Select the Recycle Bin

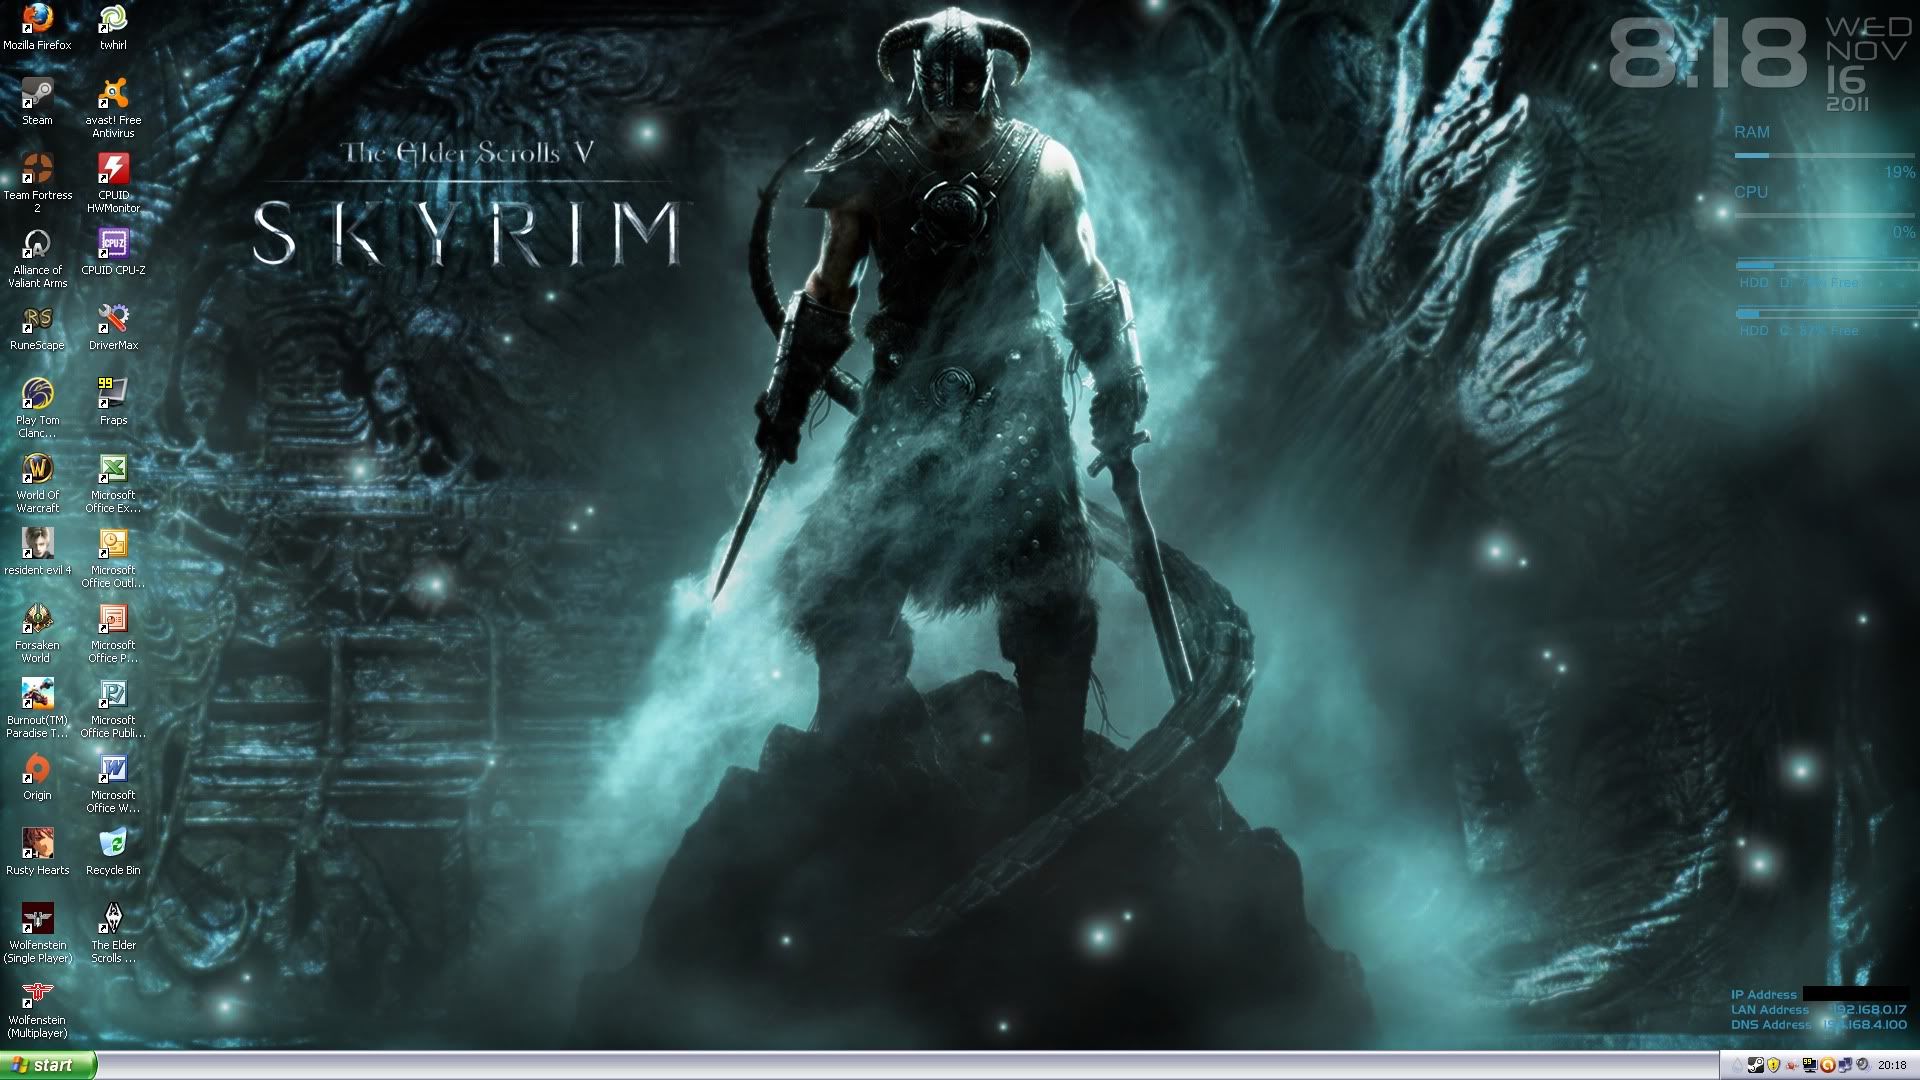(x=113, y=851)
